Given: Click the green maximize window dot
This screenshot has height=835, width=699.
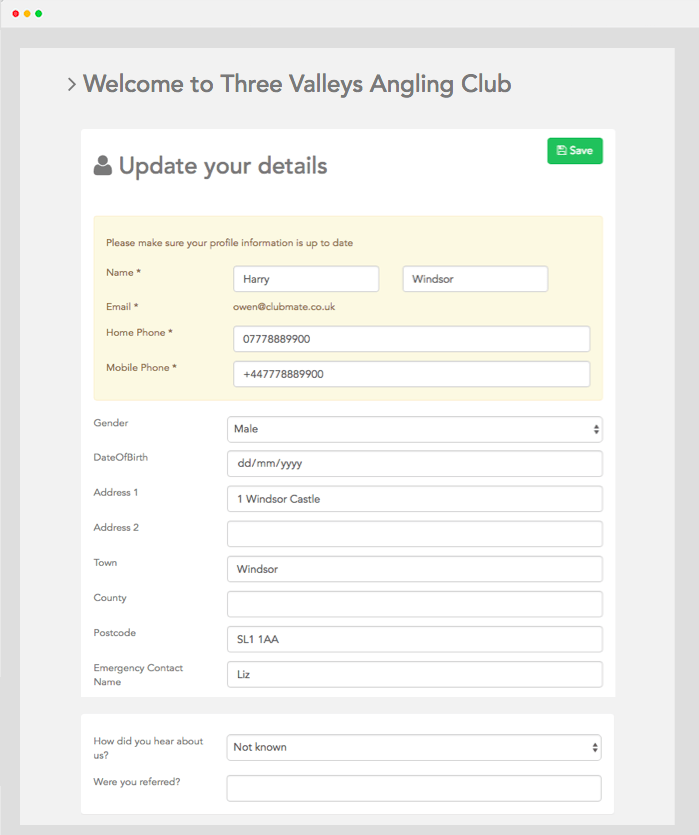Looking at the screenshot, I should (x=39, y=13).
